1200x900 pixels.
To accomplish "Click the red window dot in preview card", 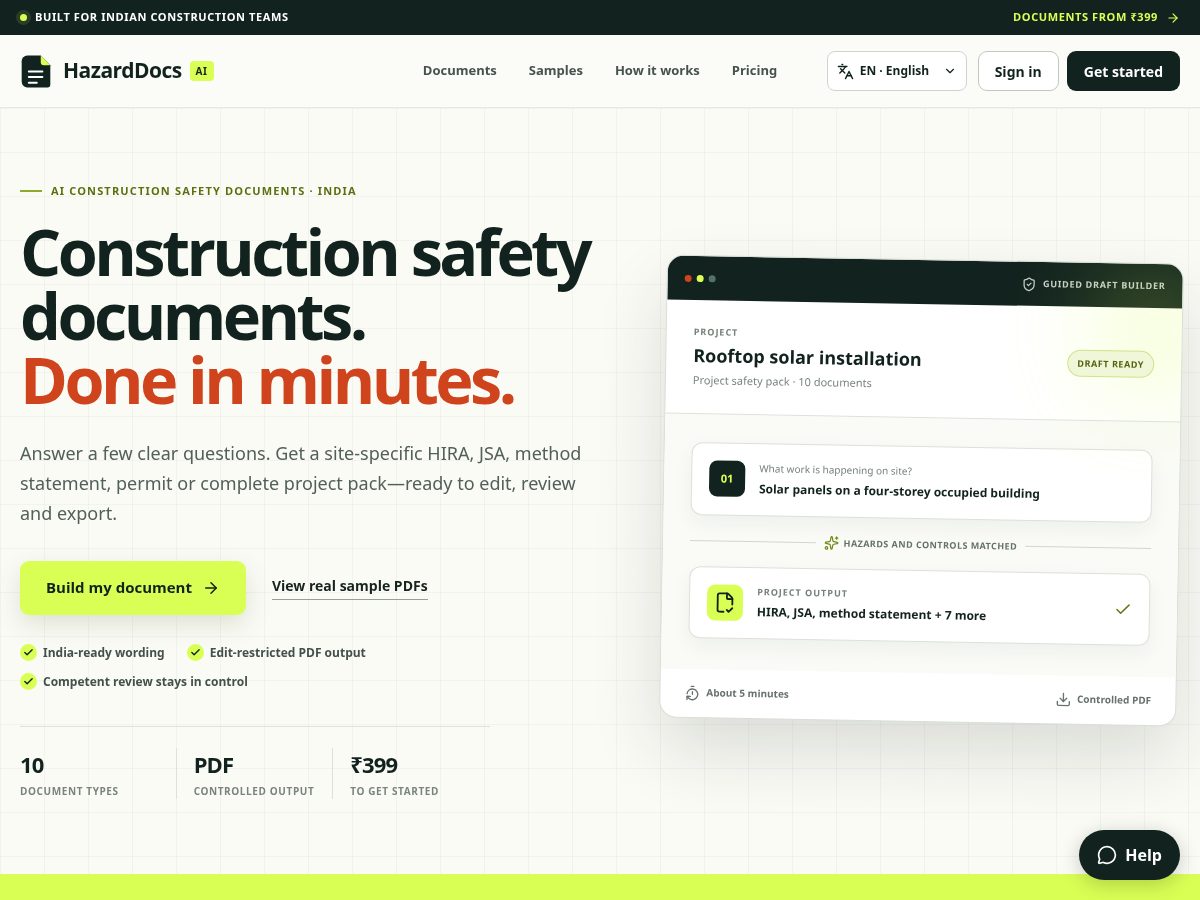I will tap(688, 278).
